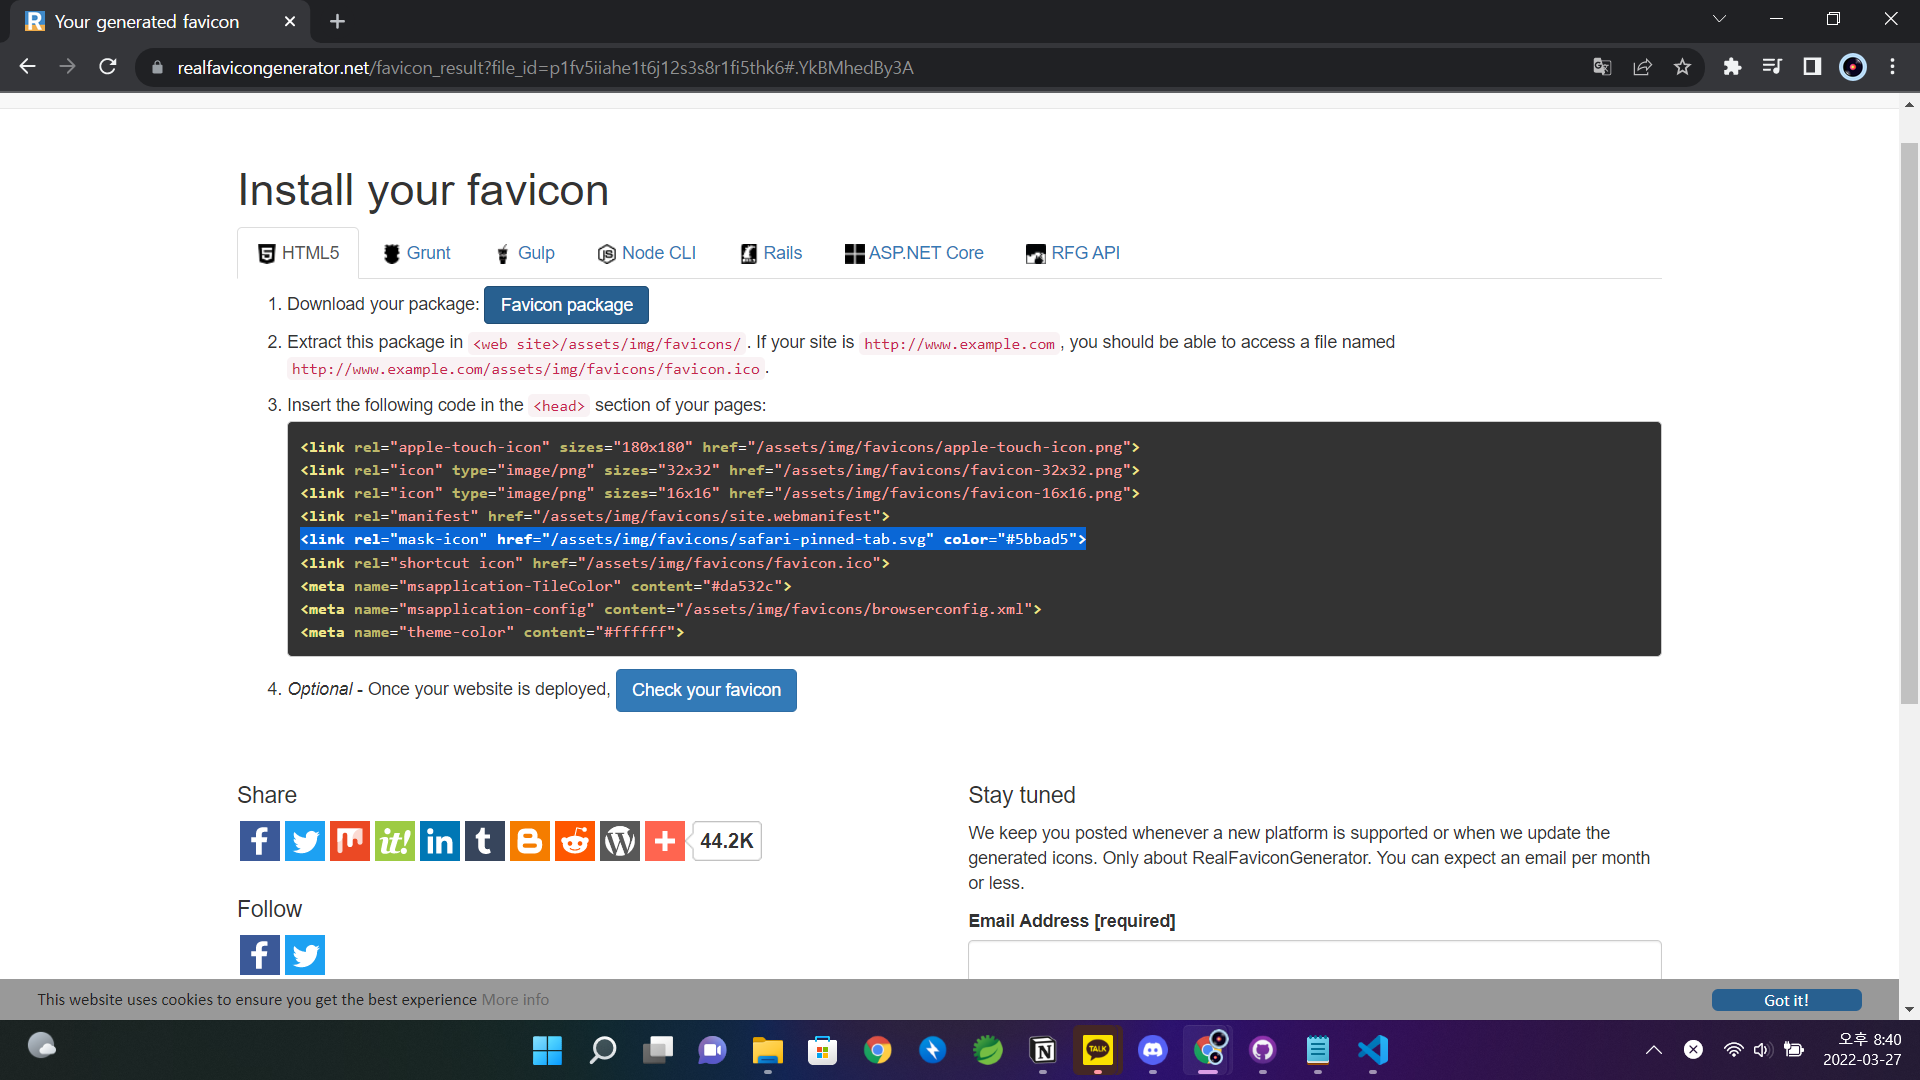The width and height of the screenshot is (1920, 1080).
Task: Click Check your favicon button
Action: [x=706, y=690]
